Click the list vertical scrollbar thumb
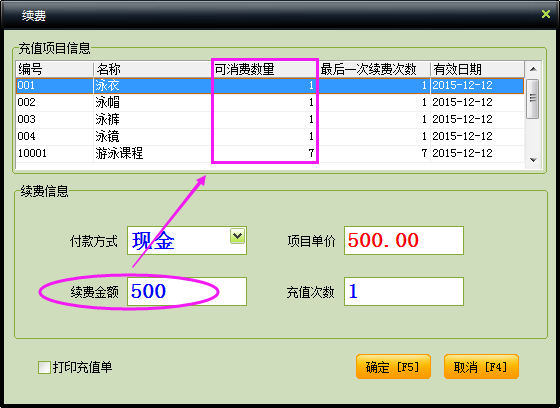 click(533, 99)
